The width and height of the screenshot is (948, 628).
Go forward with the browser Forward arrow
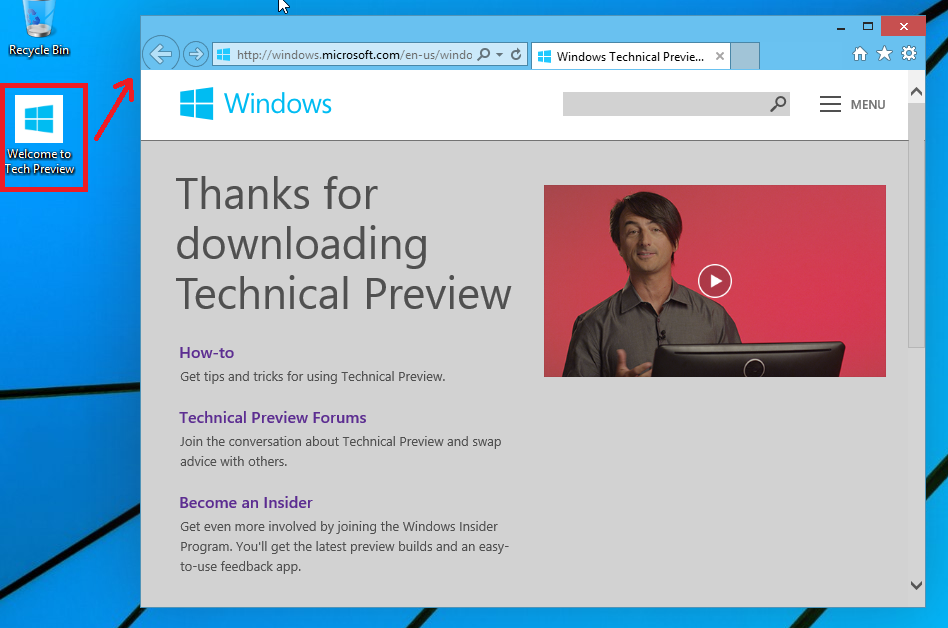tap(195, 54)
